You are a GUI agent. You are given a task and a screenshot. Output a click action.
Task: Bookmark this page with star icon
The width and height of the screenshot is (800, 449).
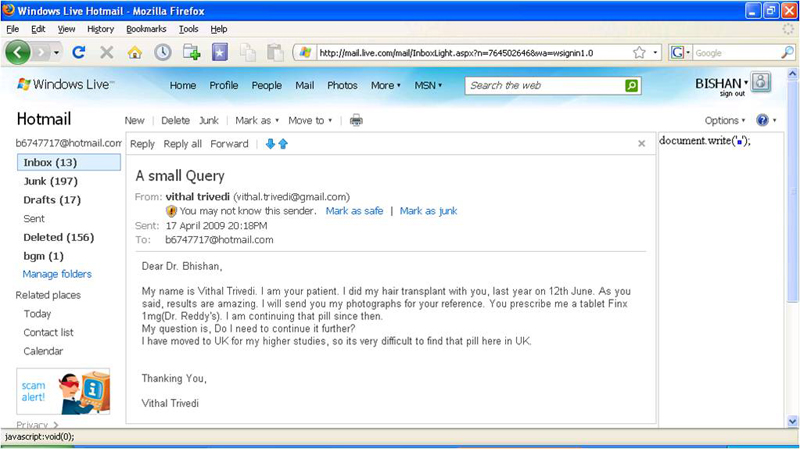pyautogui.click(x=639, y=52)
